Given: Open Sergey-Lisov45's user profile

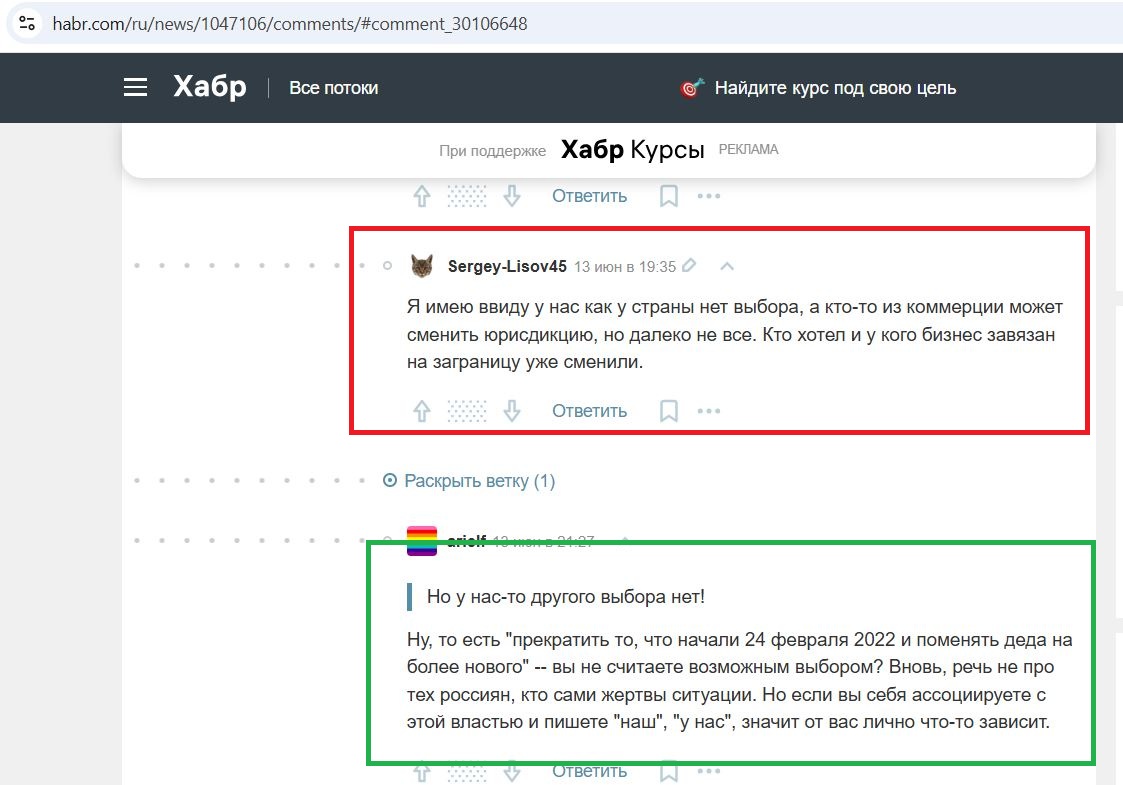Looking at the screenshot, I should click(x=507, y=266).
